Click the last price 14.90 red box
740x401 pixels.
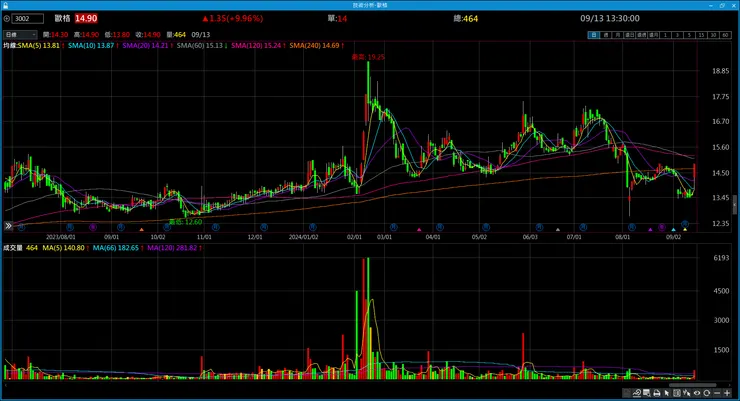coord(86,18)
